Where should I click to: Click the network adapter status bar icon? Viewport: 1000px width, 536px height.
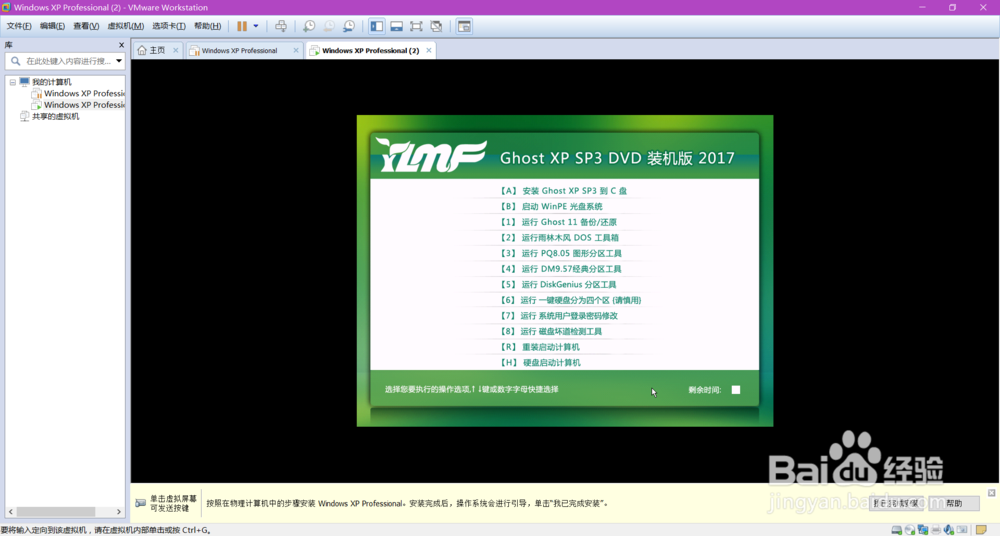(923, 530)
